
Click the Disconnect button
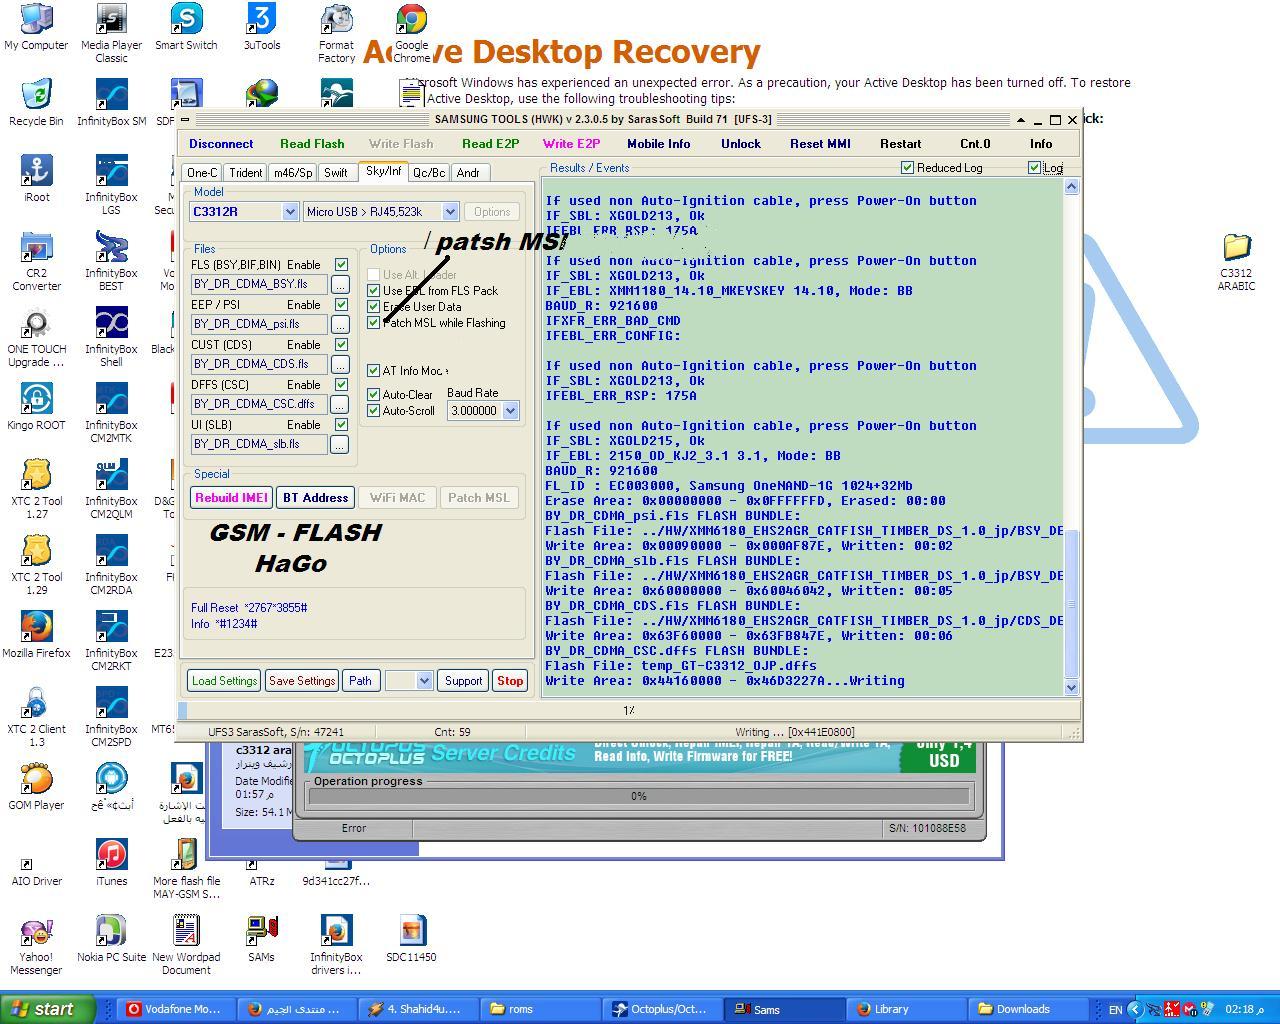(221, 144)
